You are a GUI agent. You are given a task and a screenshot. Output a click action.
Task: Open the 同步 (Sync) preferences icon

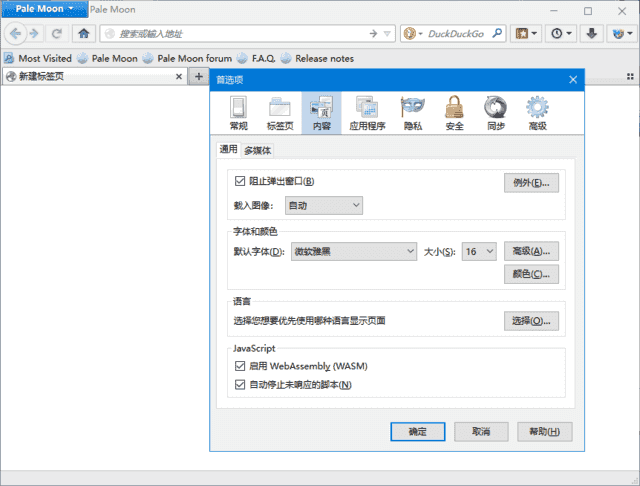click(x=495, y=113)
